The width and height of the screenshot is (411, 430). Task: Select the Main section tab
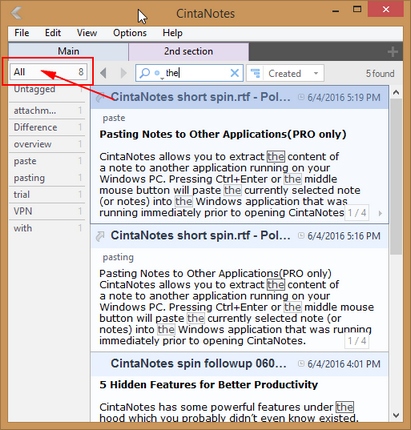click(x=68, y=51)
